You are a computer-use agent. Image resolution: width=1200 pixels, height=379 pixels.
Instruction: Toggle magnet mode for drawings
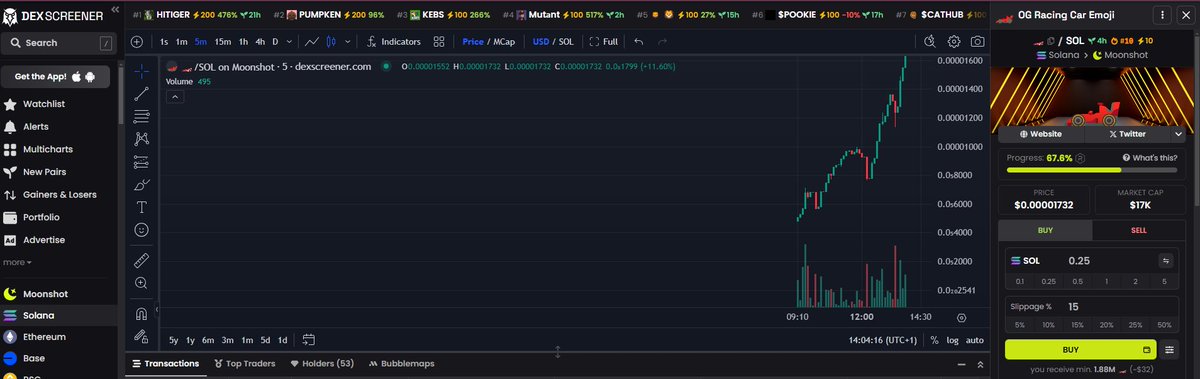coord(141,313)
